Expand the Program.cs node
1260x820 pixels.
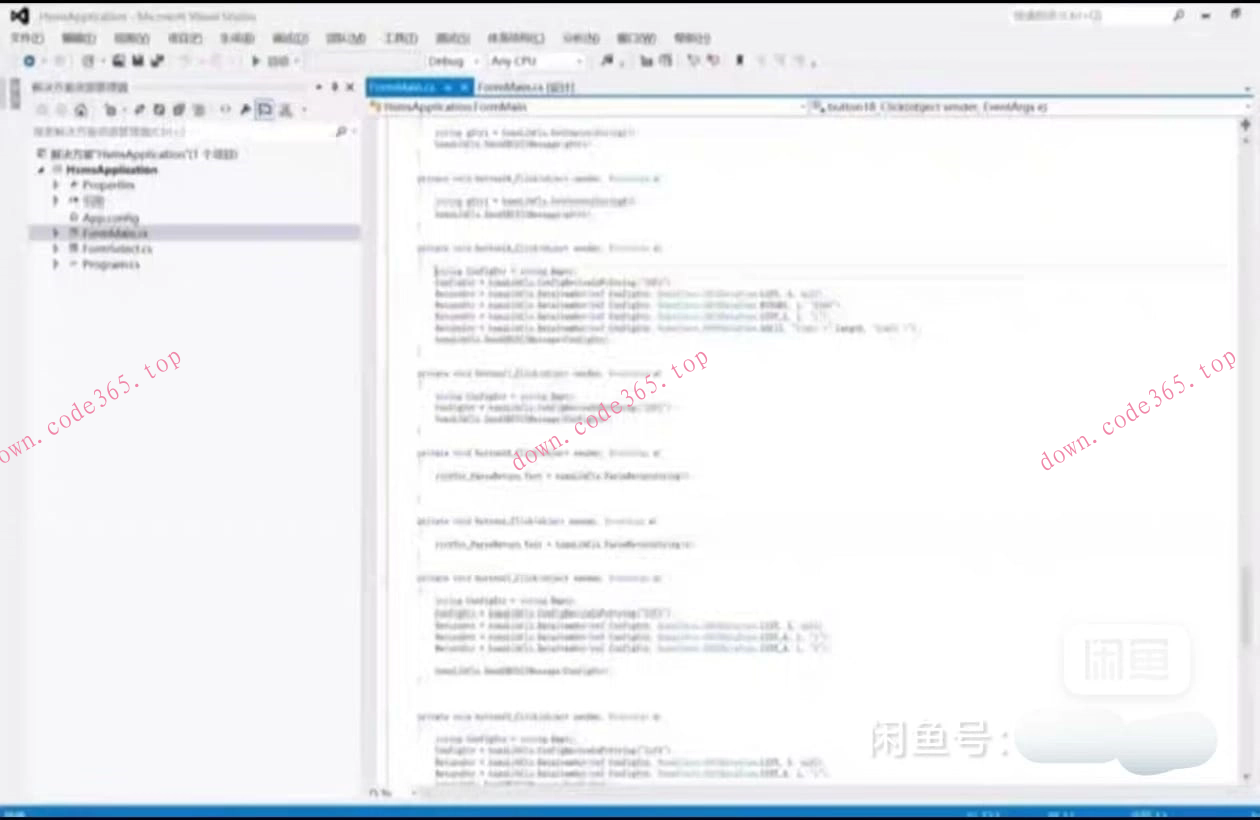click(57, 264)
